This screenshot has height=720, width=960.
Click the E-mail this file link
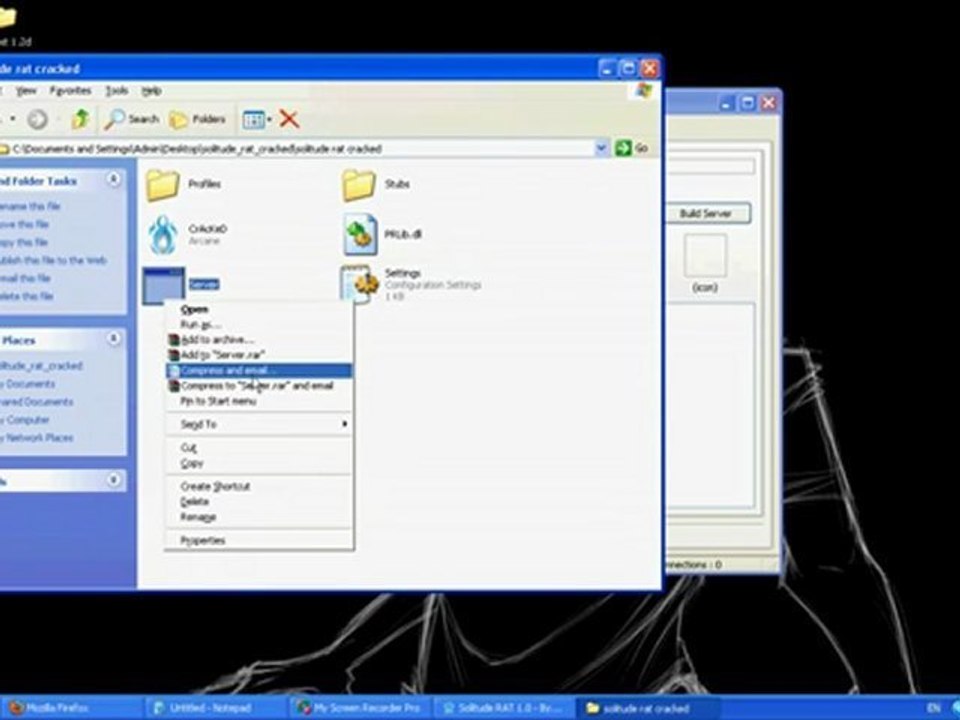pyautogui.click(x=25, y=278)
